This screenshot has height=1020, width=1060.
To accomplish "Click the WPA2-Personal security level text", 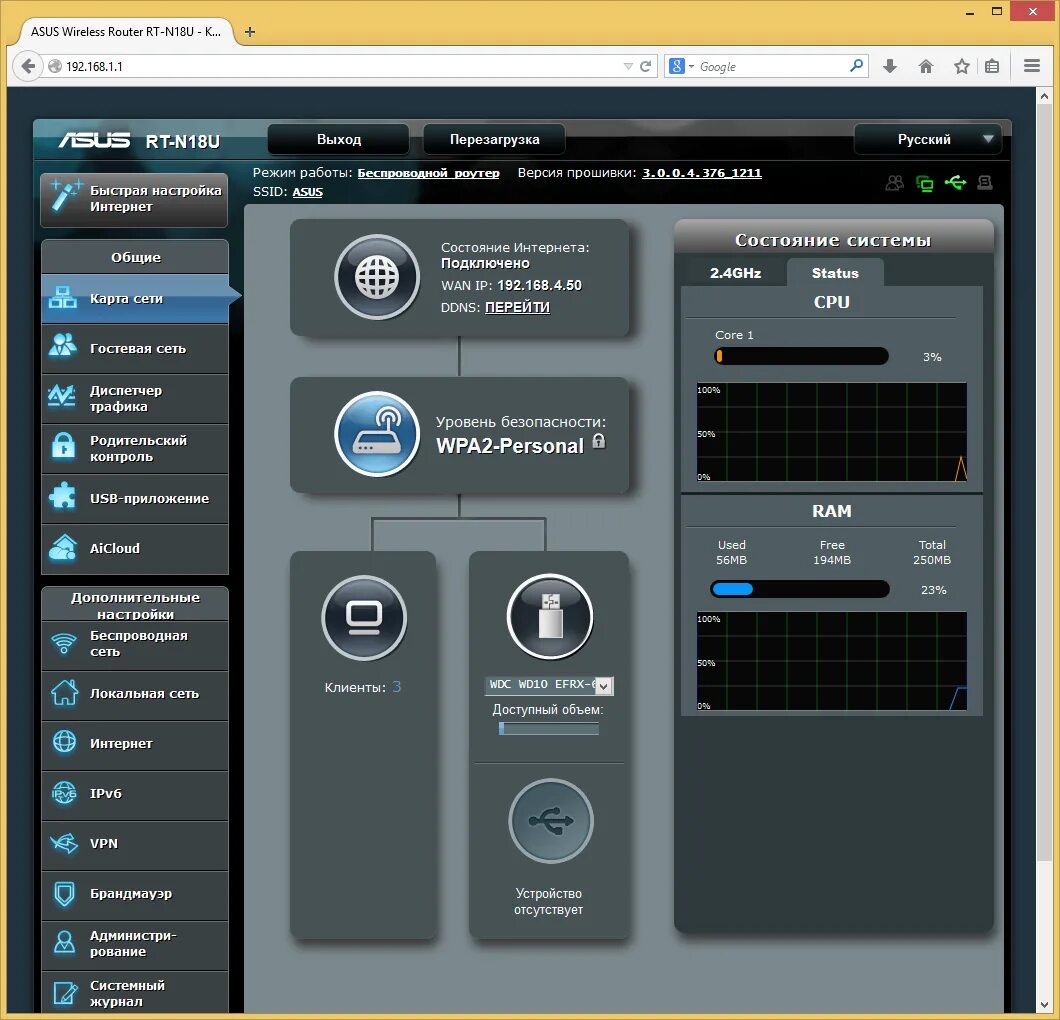I will point(510,446).
